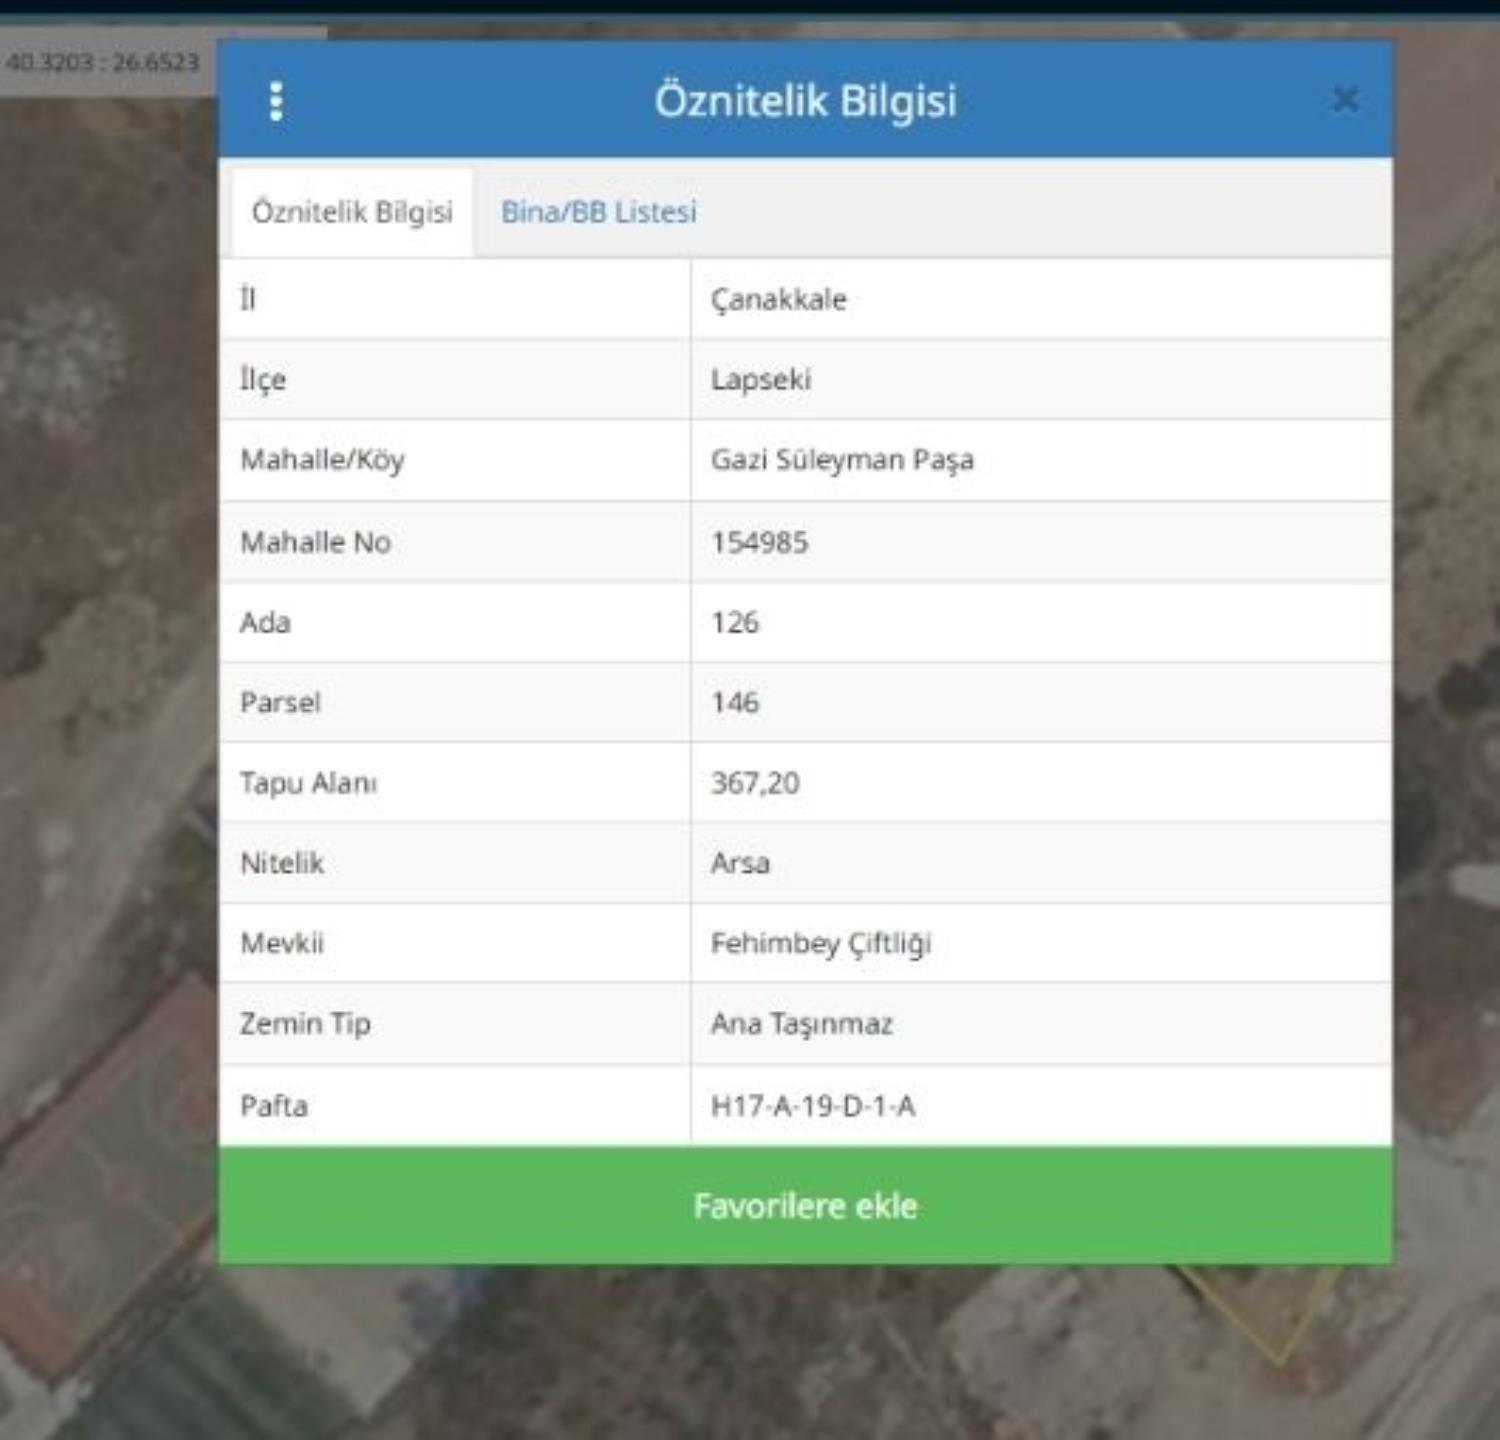The height and width of the screenshot is (1440, 1500).
Task: Click the Gazi Süleyman Paşa neighborhood value
Action: pos(842,460)
